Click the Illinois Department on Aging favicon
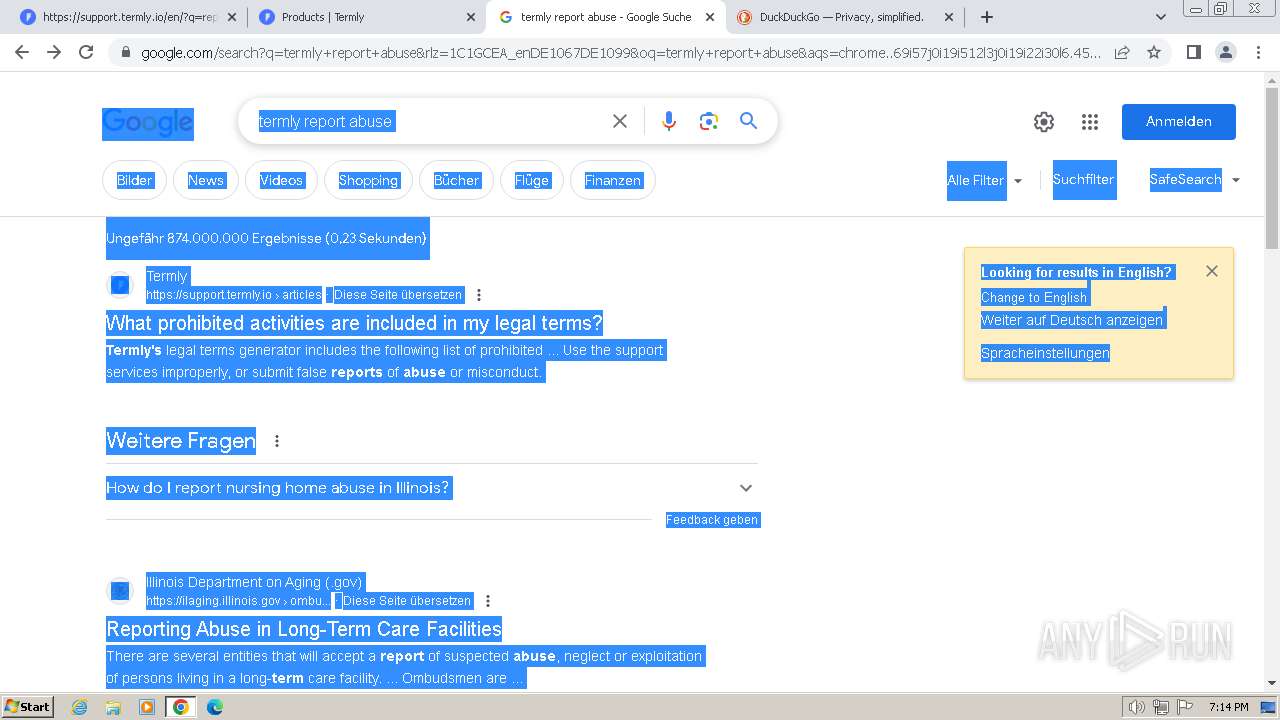 click(120, 591)
